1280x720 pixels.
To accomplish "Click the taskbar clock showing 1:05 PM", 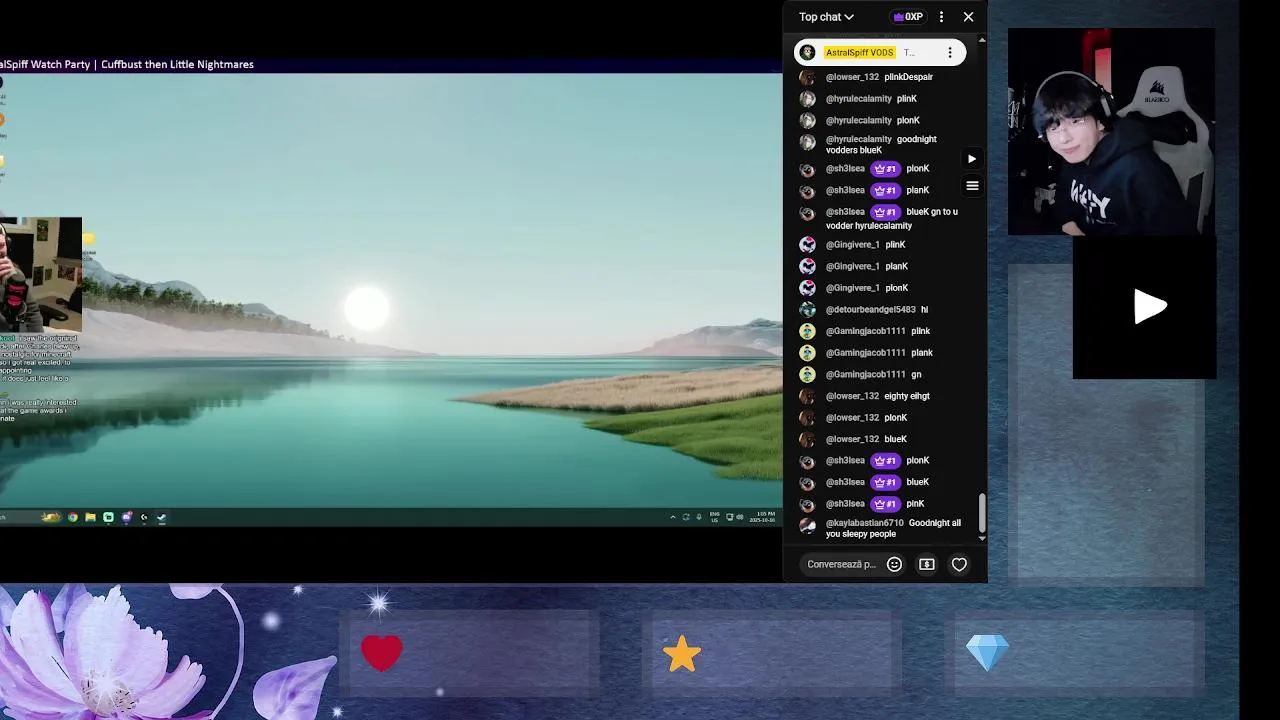I will pyautogui.click(x=764, y=517).
